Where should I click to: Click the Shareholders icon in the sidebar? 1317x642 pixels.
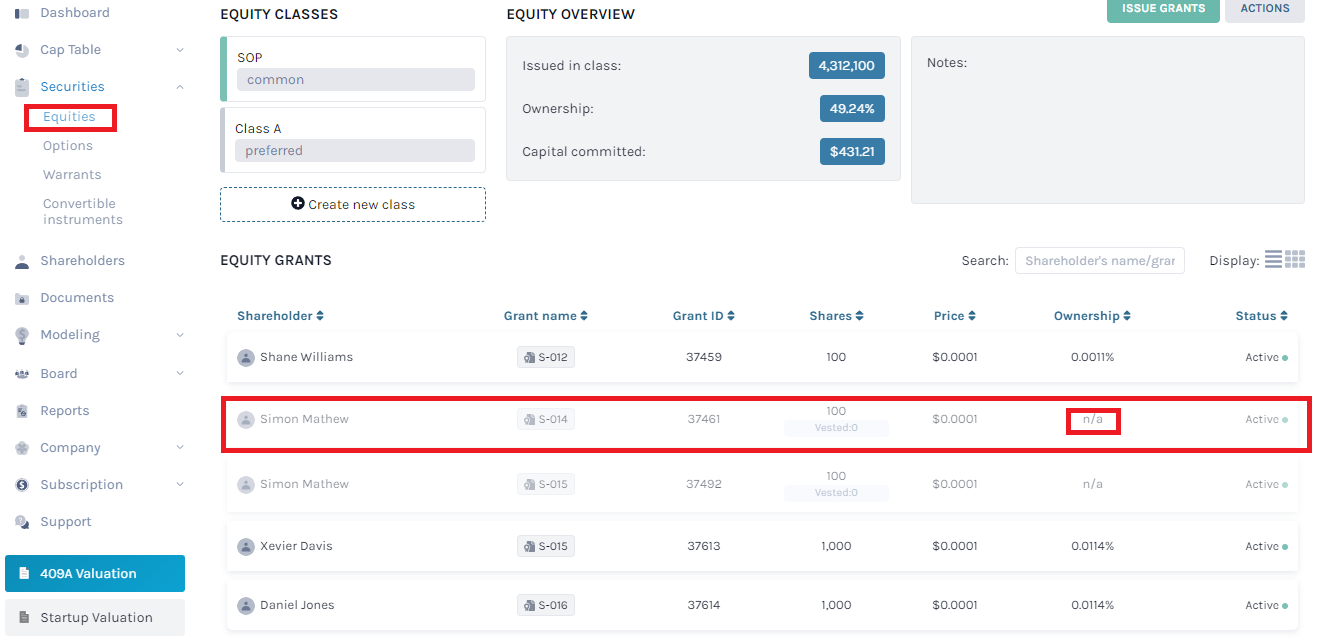tap(21, 260)
